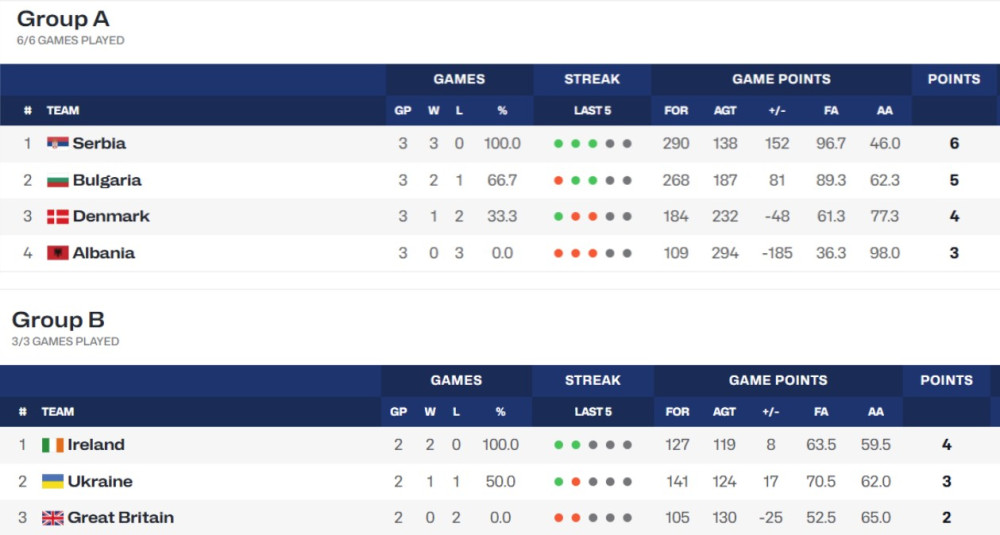Click the Group B FOR column header
Image resolution: width=1000 pixels, height=535 pixels.
coord(677,412)
